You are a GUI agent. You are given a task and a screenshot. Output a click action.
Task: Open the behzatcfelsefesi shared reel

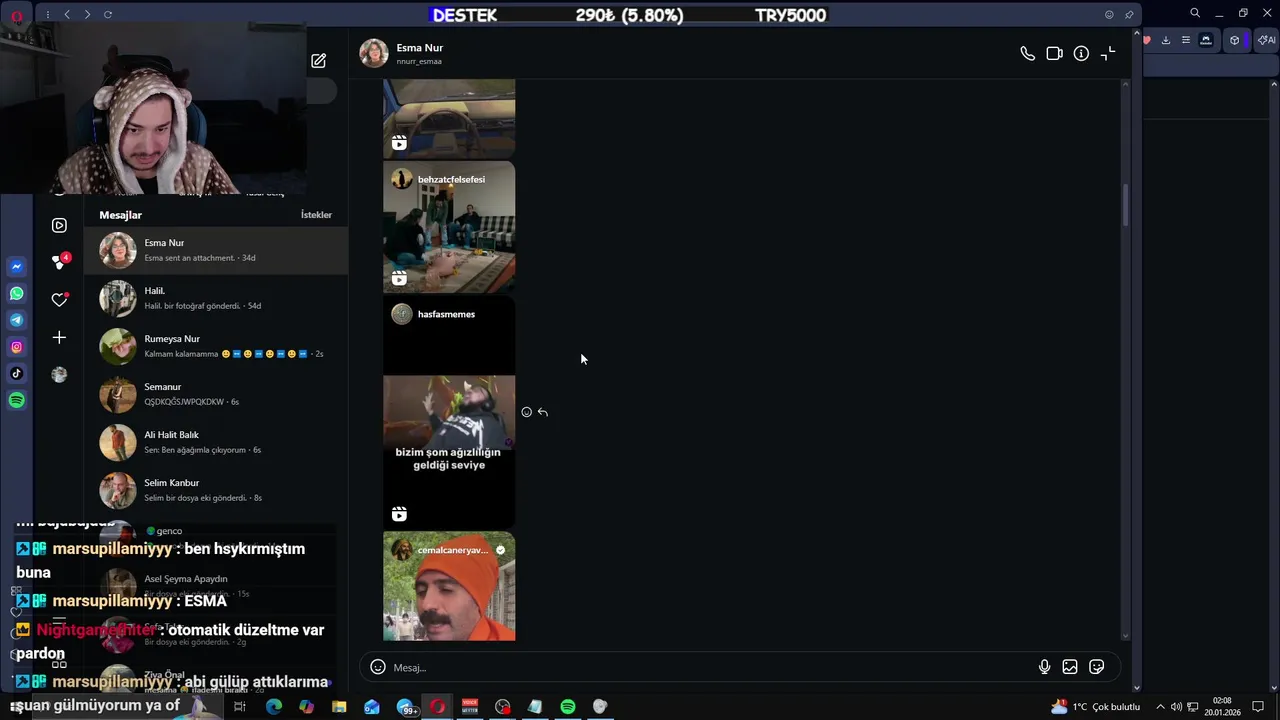449,227
